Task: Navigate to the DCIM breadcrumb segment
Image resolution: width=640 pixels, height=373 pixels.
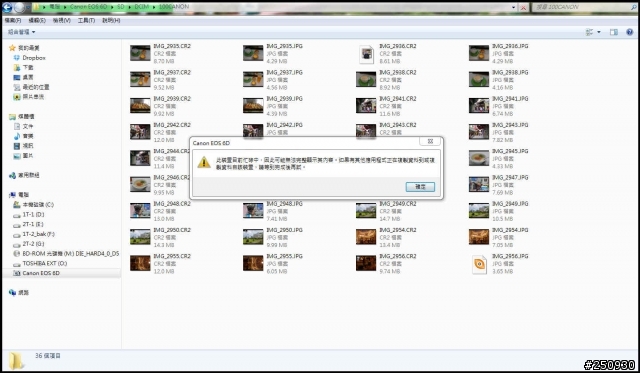Action: pyautogui.click(x=142, y=7)
